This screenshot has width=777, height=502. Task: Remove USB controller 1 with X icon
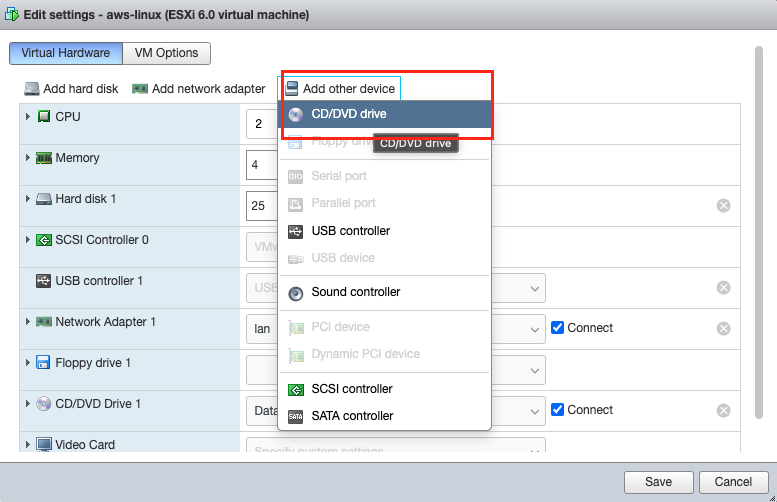click(723, 288)
